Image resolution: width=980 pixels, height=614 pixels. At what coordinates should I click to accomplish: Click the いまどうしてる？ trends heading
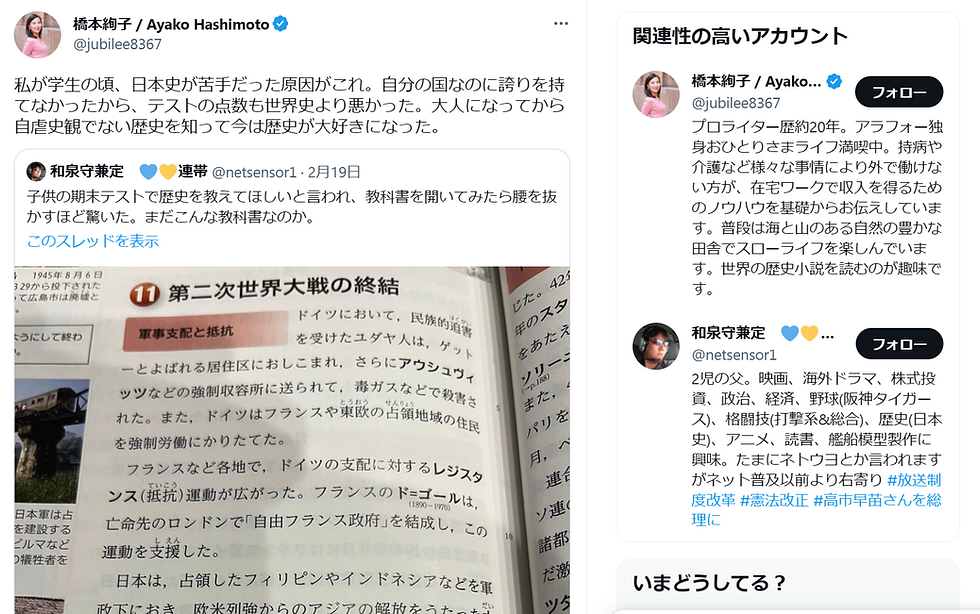(x=709, y=583)
